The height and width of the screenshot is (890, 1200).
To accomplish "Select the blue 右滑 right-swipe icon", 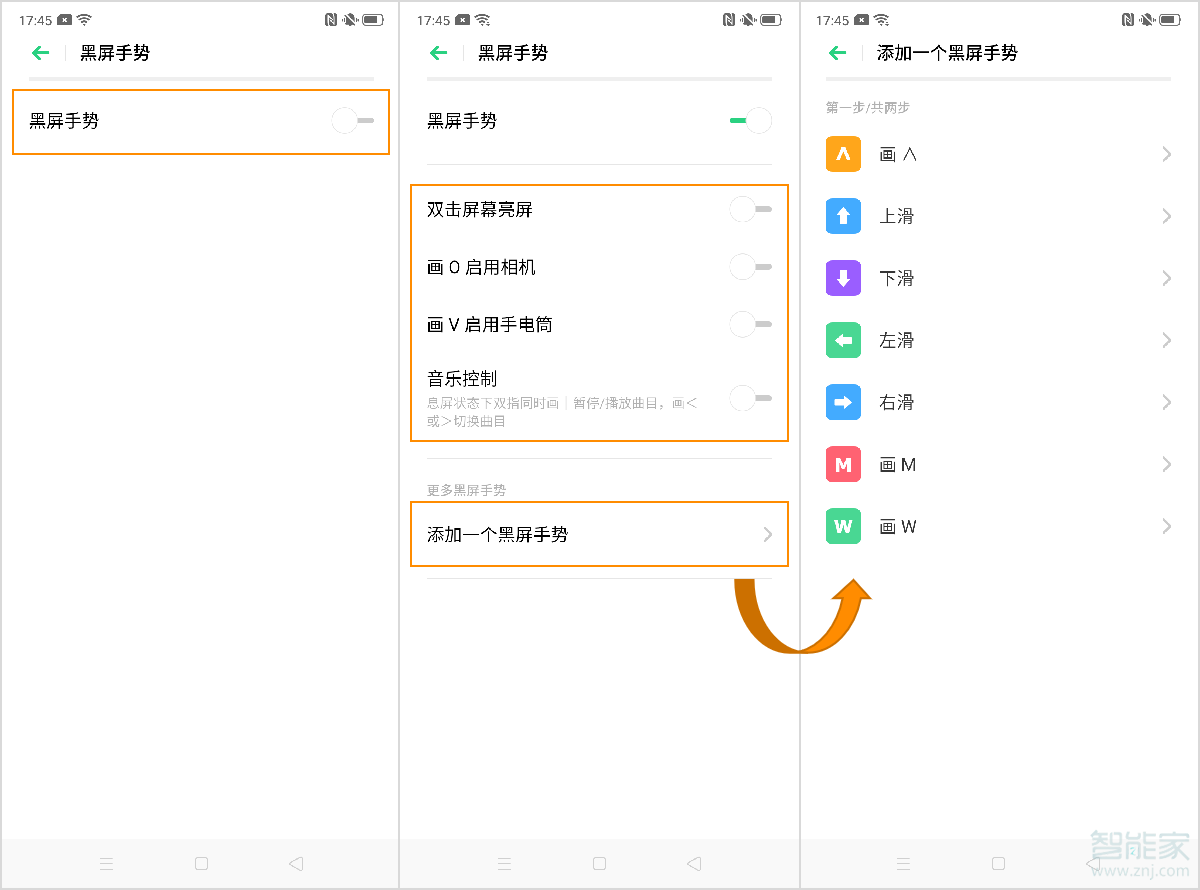I will tap(843, 402).
